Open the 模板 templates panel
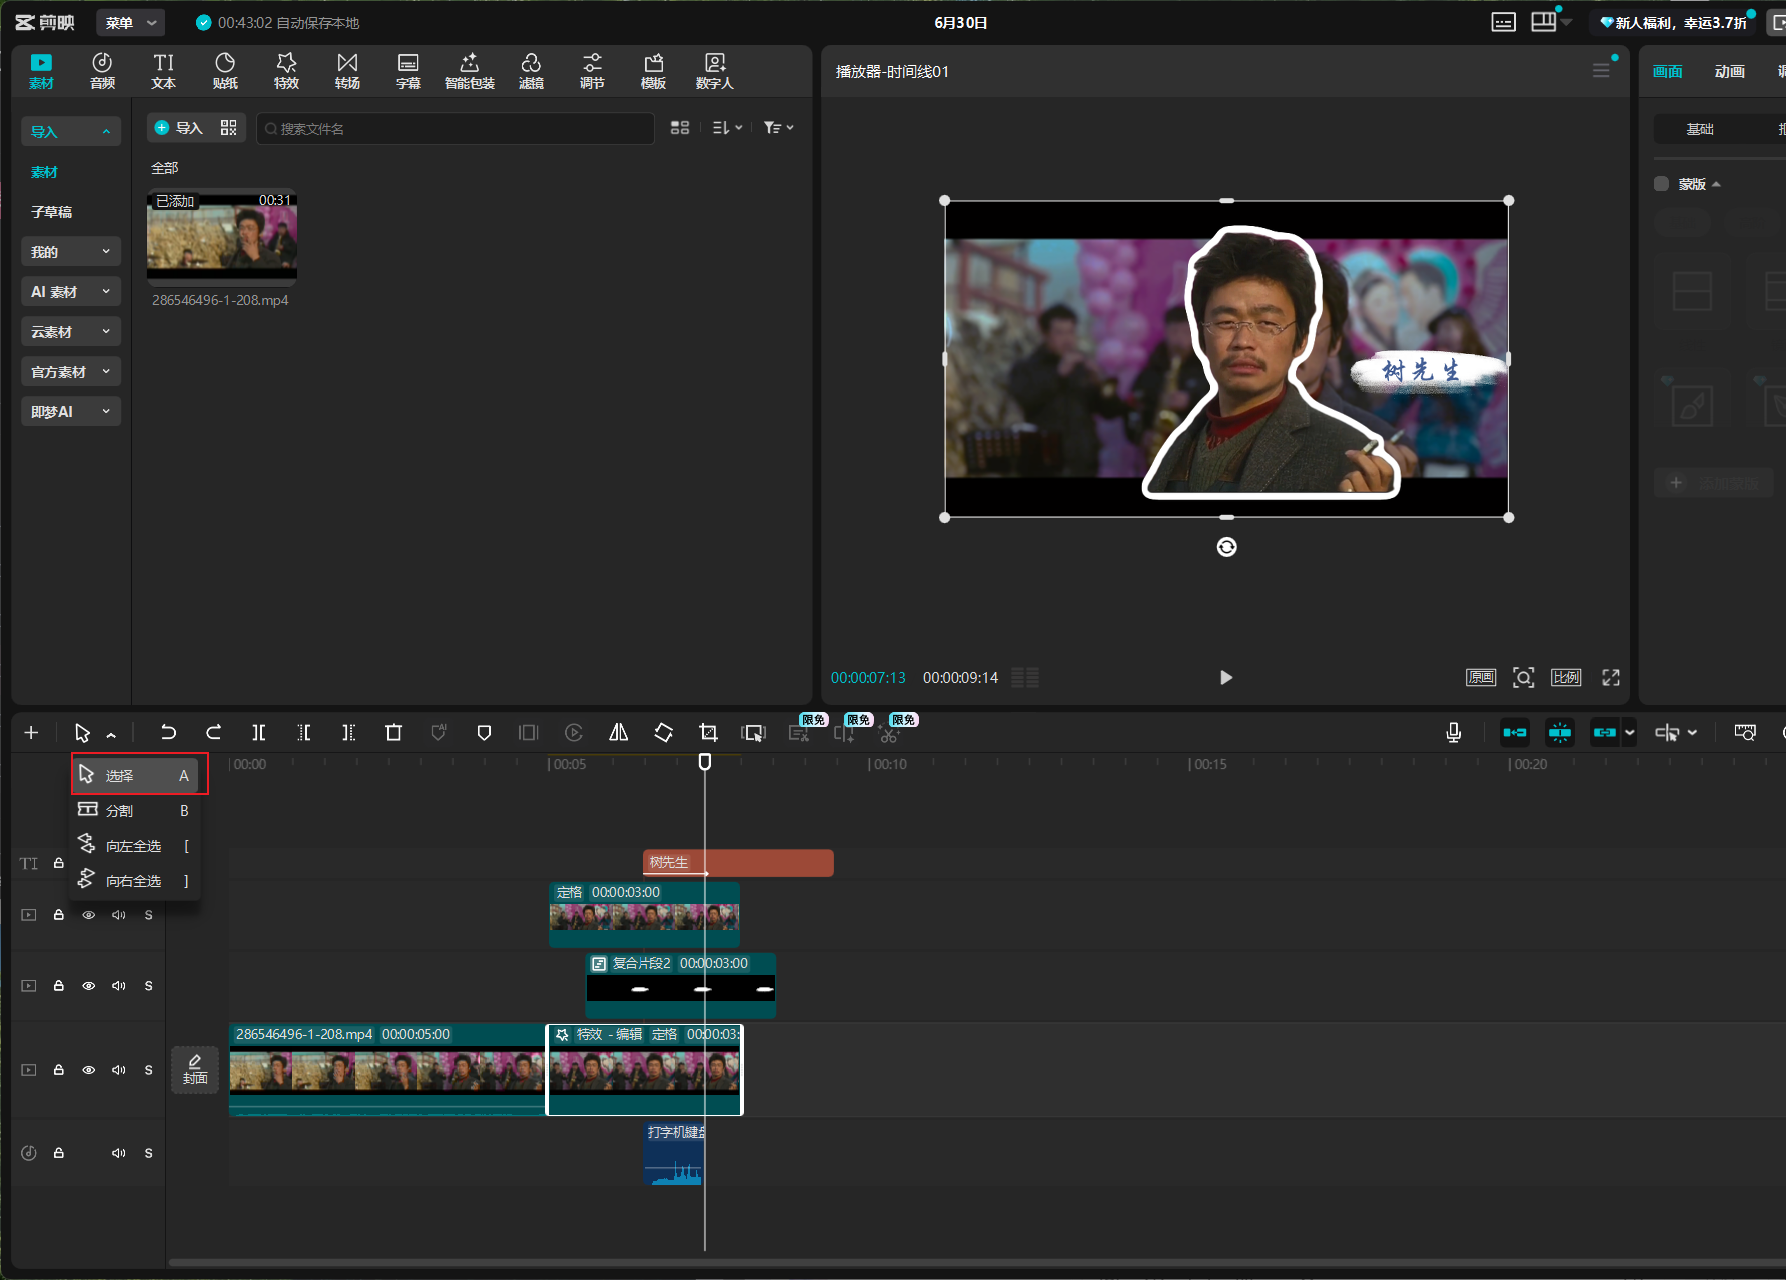The width and height of the screenshot is (1786, 1280). [653, 71]
